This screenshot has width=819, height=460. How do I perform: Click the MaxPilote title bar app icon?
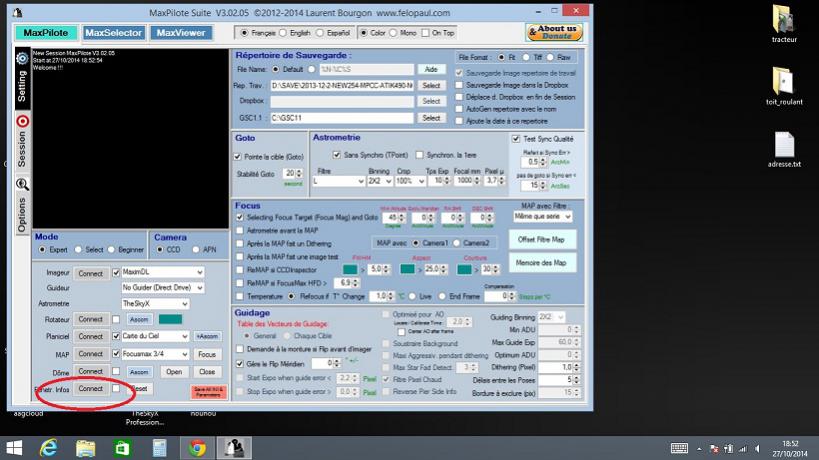point(17,13)
